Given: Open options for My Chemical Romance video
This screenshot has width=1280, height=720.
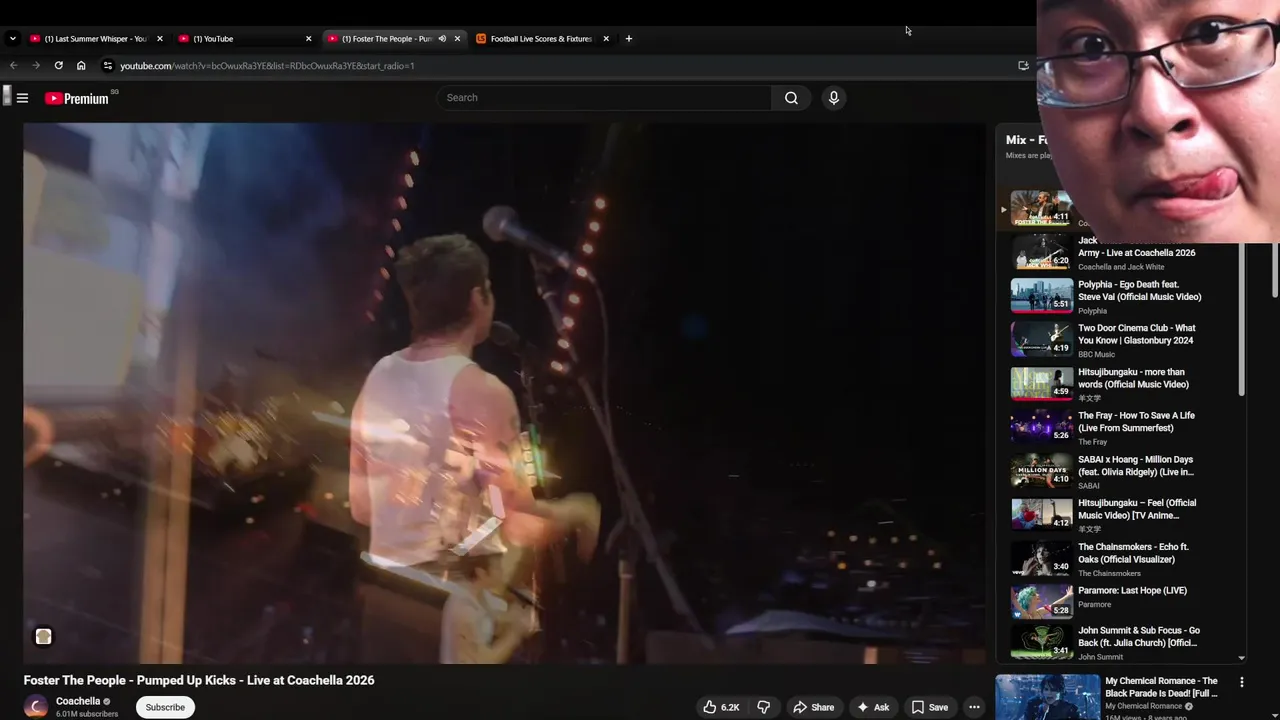Looking at the screenshot, I should (1242, 683).
